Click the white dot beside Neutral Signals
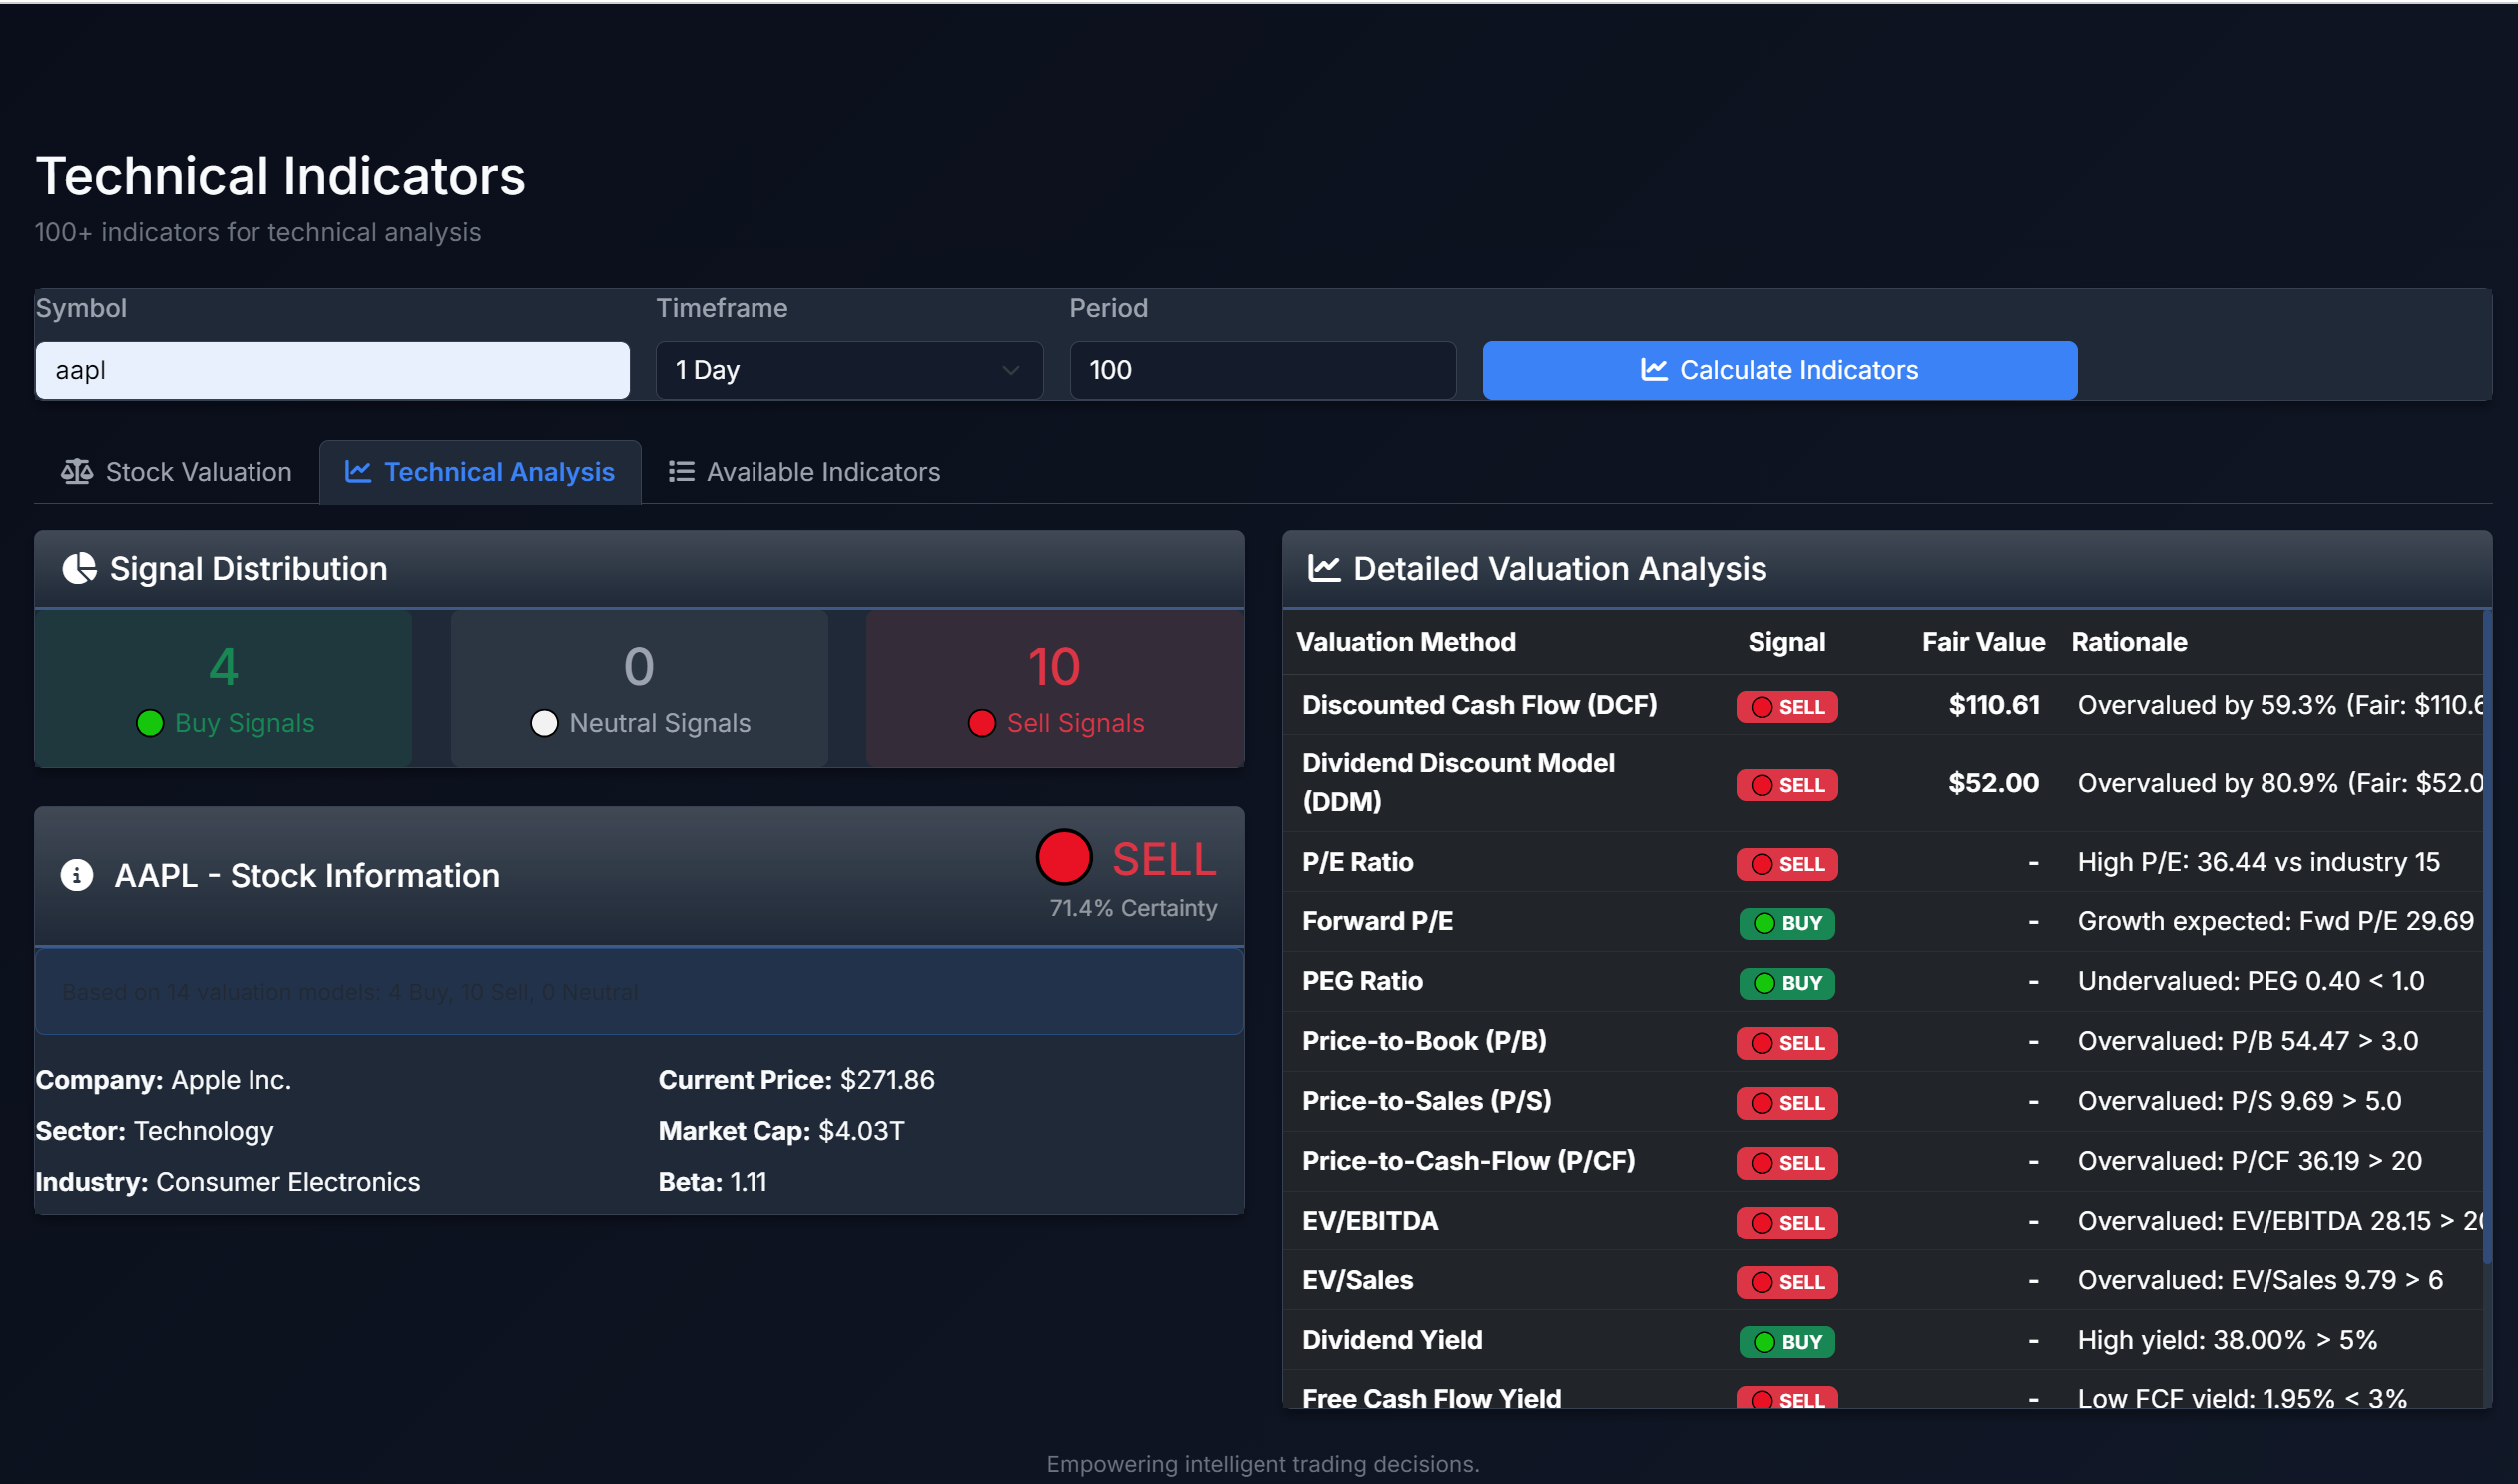Viewport: 2518px width, 1484px height. click(x=544, y=722)
